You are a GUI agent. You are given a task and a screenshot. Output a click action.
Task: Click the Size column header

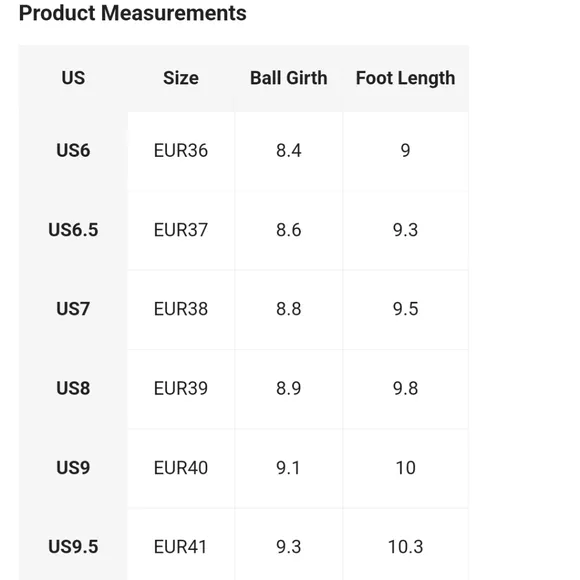181,78
